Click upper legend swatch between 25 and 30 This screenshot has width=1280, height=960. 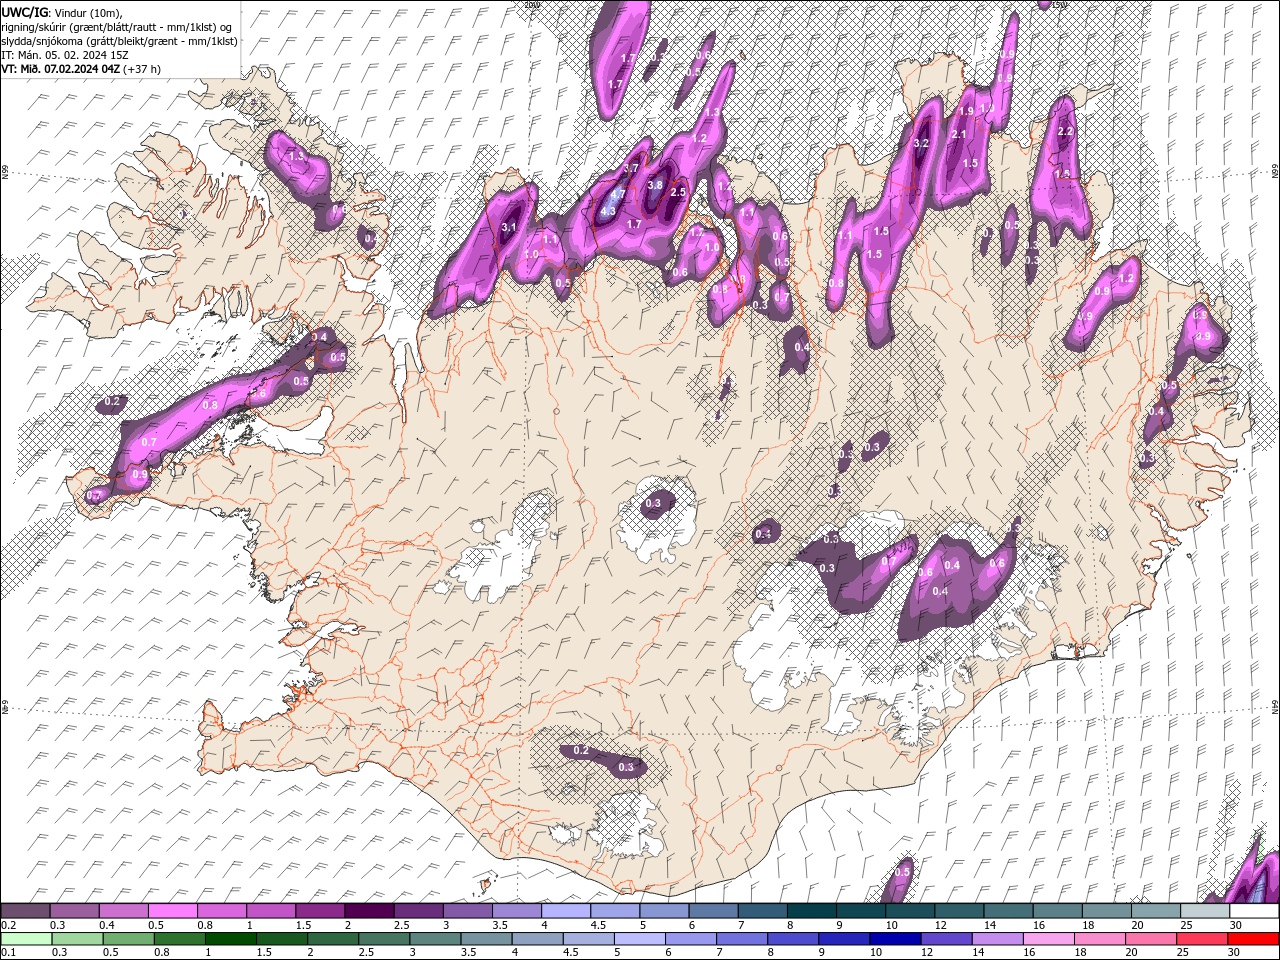point(1205,911)
